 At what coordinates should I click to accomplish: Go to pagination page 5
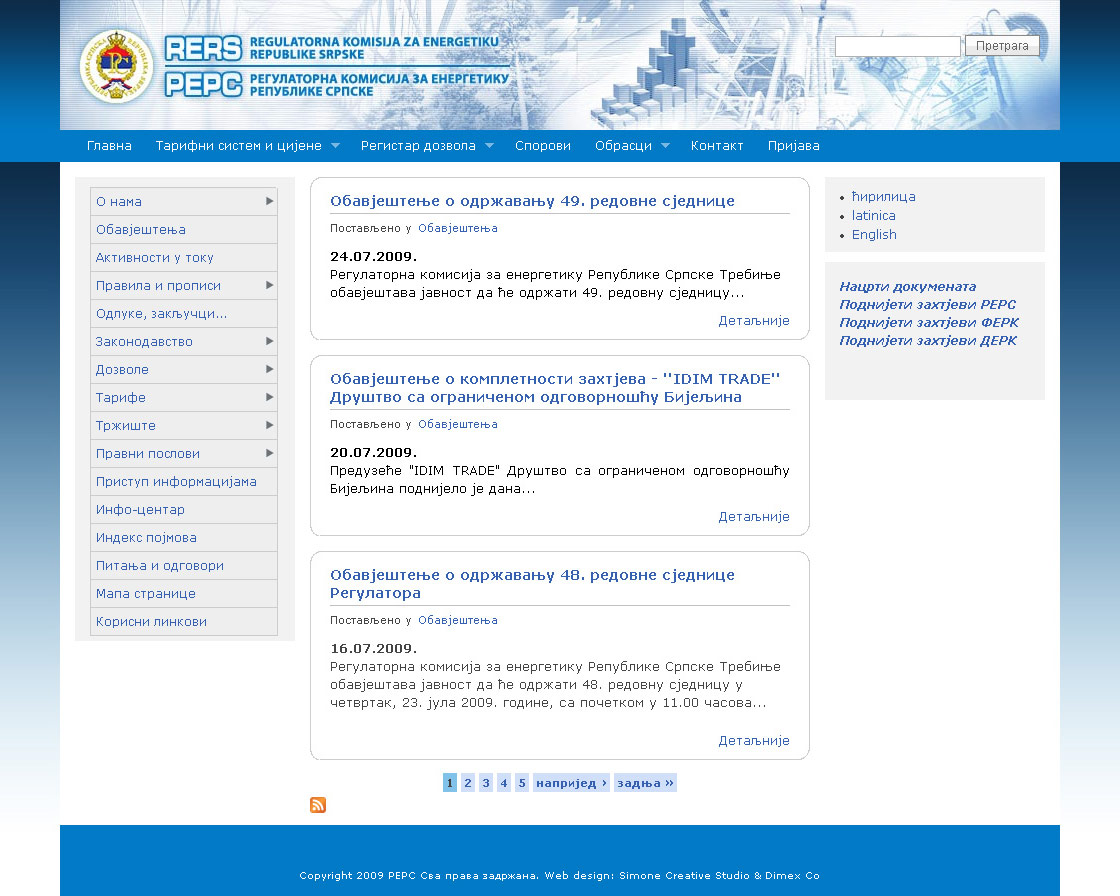coord(522,783)
